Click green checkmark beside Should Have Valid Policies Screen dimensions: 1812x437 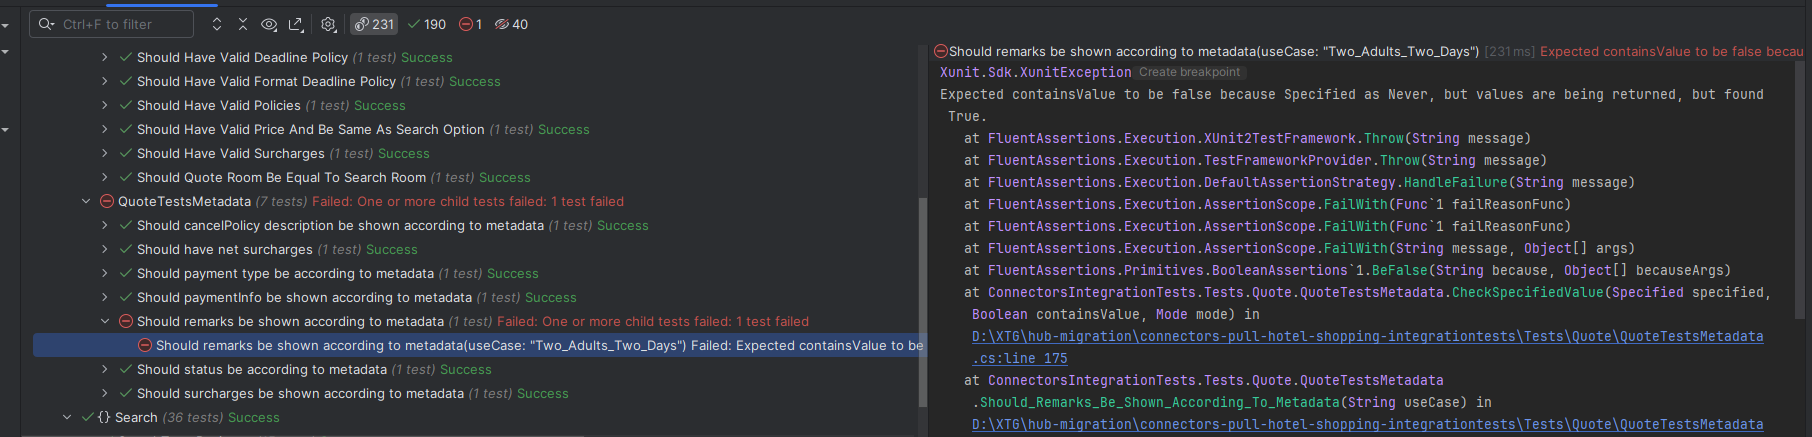pyautogui.click(x=126, y=106)
